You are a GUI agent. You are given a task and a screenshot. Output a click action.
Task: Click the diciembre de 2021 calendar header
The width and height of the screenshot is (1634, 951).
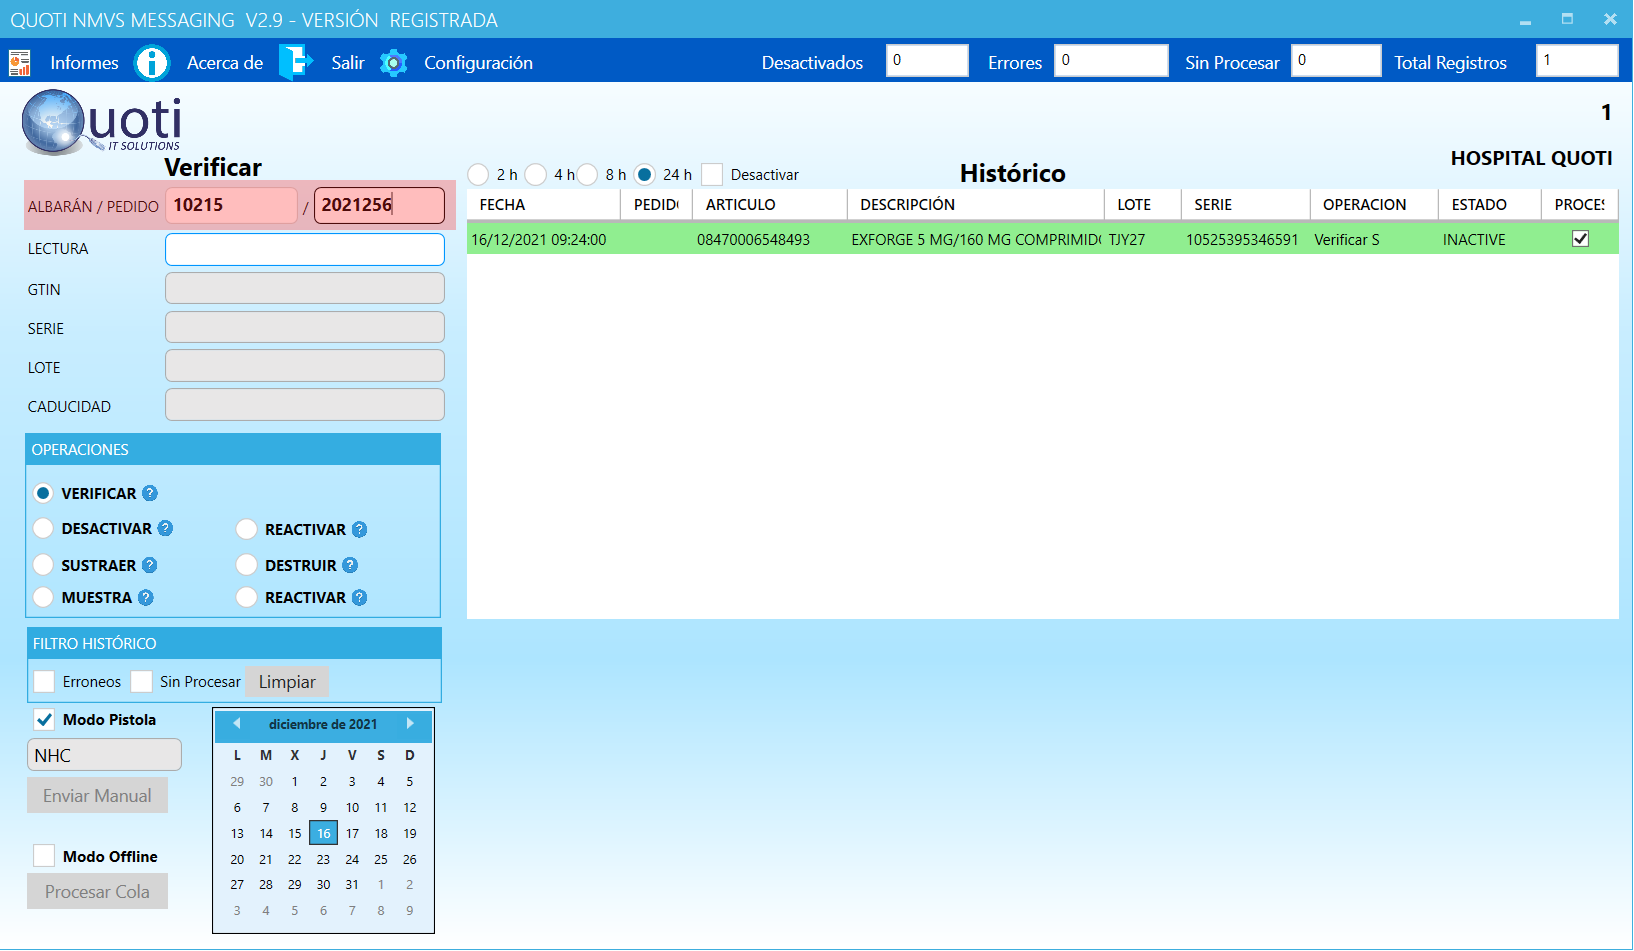(323, 724)
